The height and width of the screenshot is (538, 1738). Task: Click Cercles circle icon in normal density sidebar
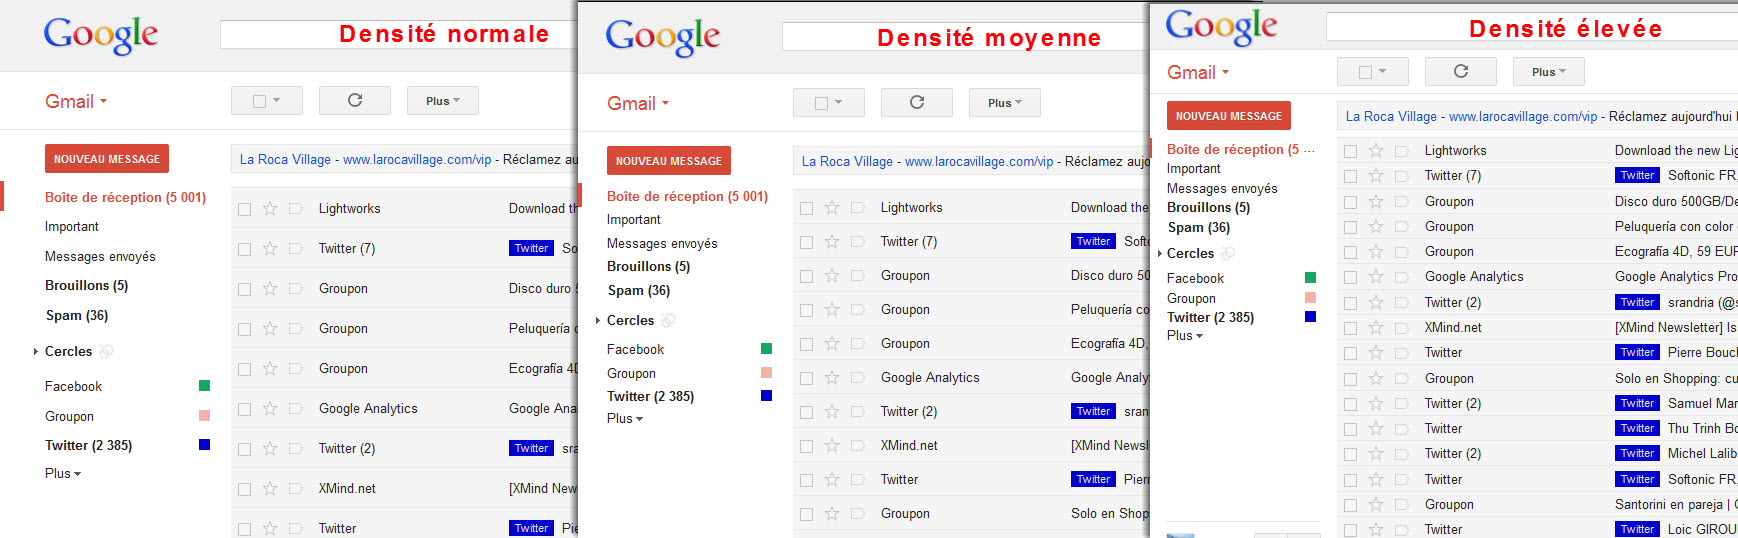(106, 351)
